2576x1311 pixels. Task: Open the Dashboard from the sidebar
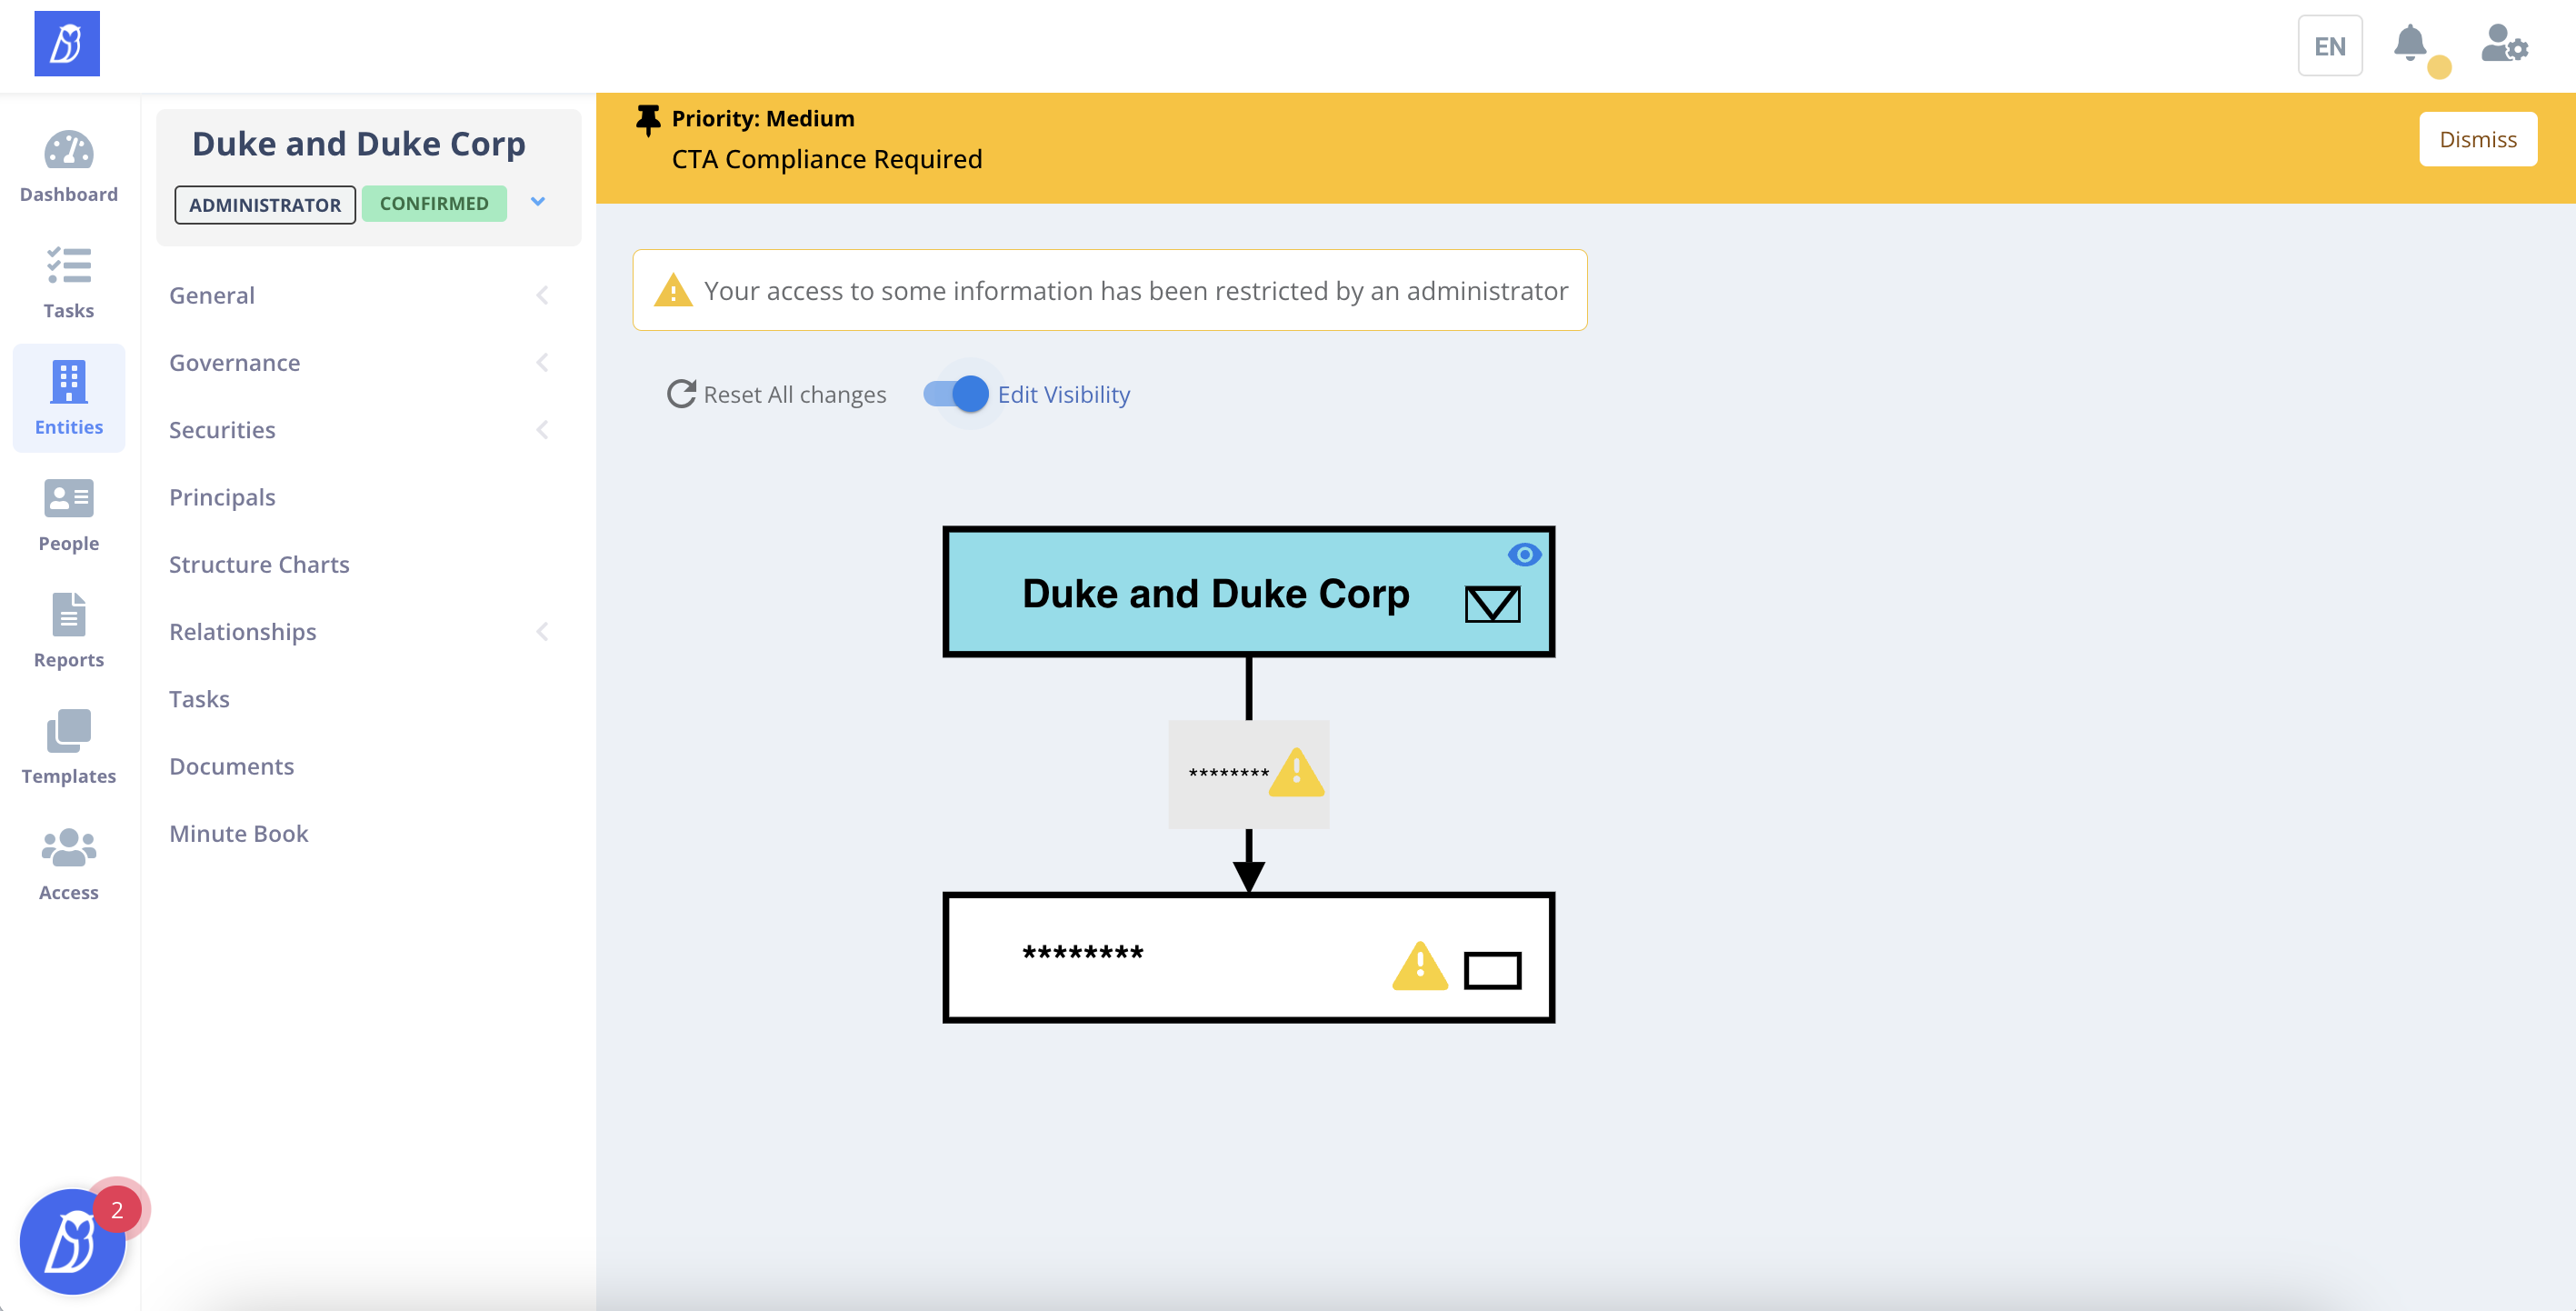pos(68,165)
